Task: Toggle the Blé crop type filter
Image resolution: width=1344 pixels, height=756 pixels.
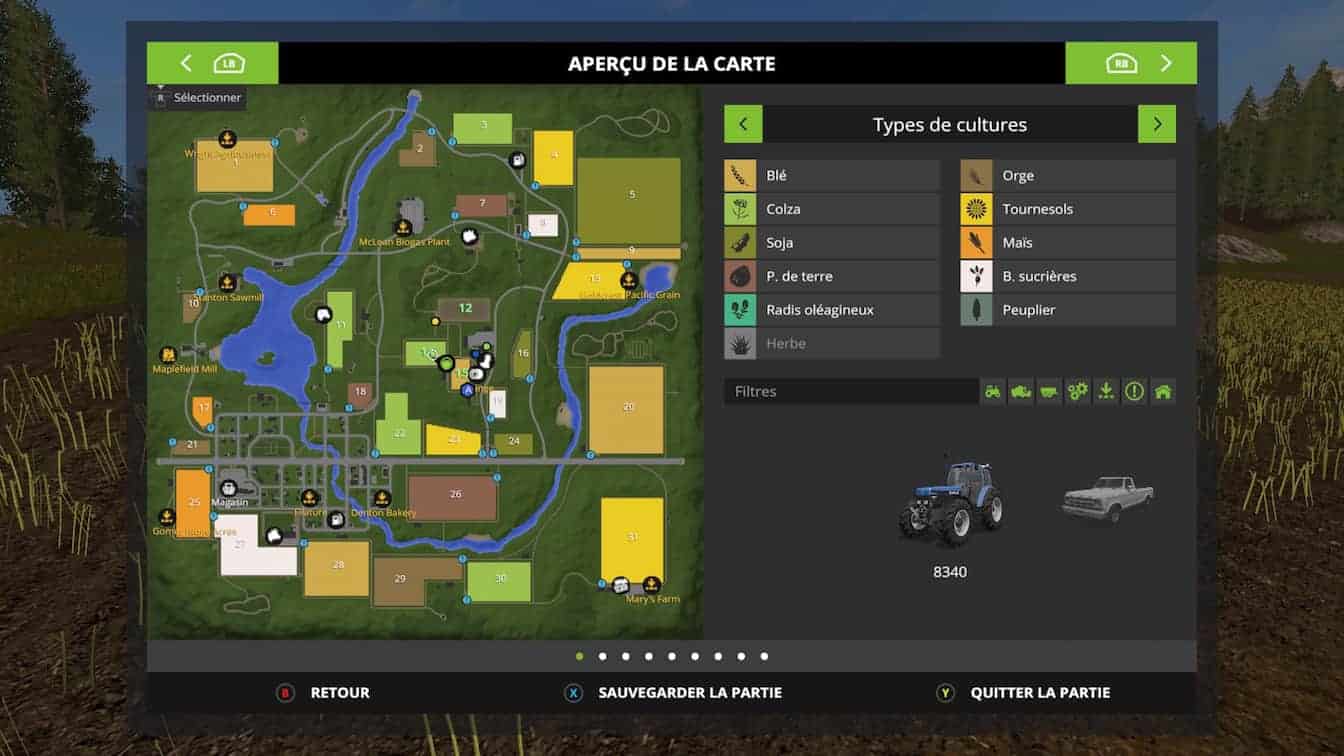Action: pos(831,176)
